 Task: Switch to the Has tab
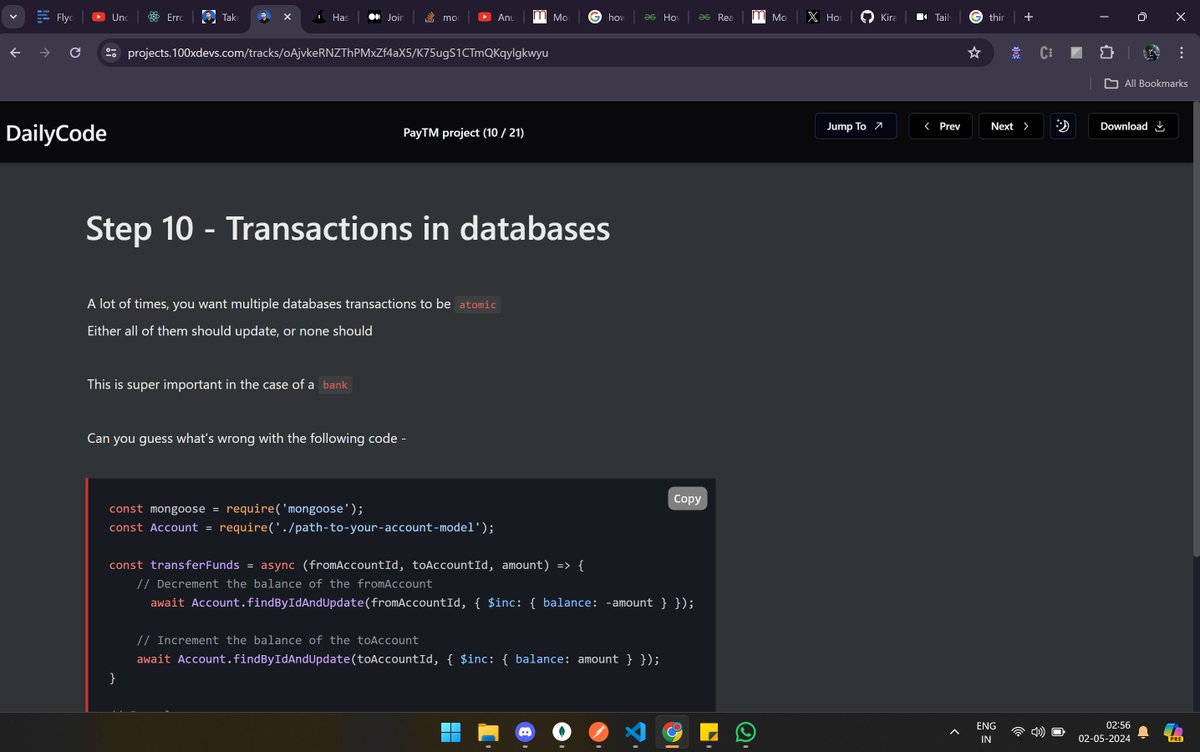331,17
